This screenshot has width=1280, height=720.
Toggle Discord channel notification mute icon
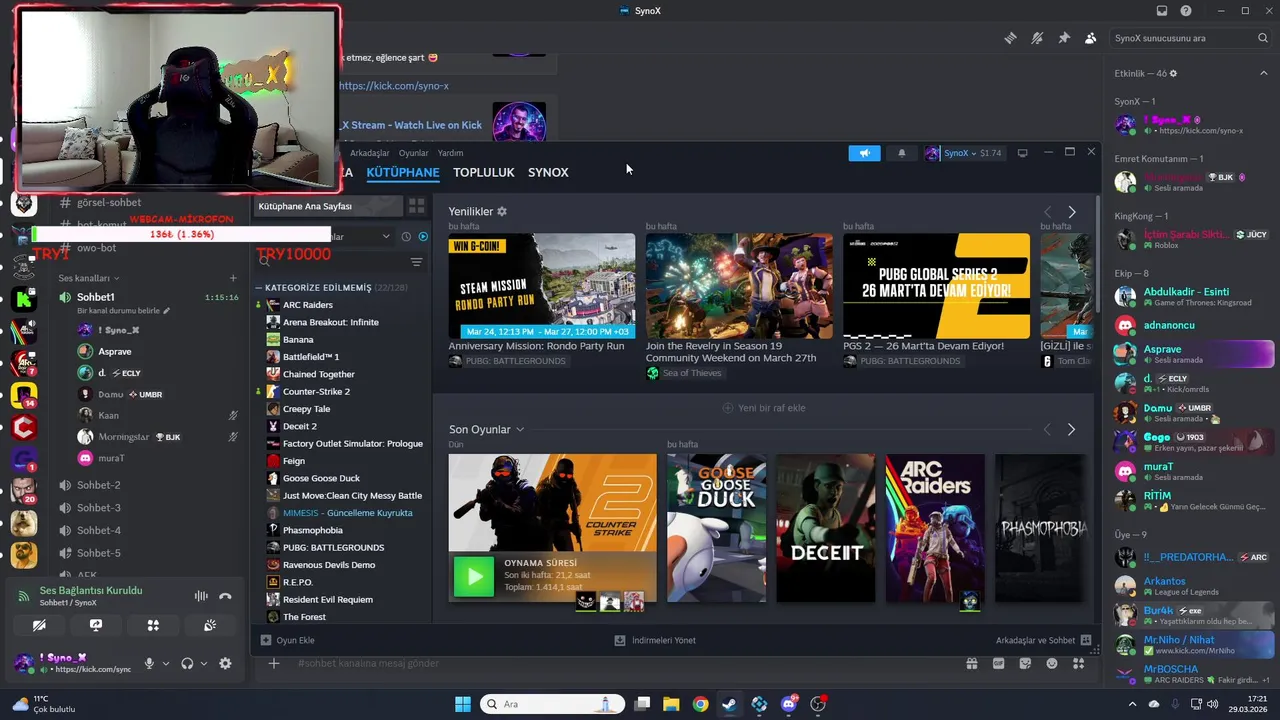click(x=1037, y=38)
